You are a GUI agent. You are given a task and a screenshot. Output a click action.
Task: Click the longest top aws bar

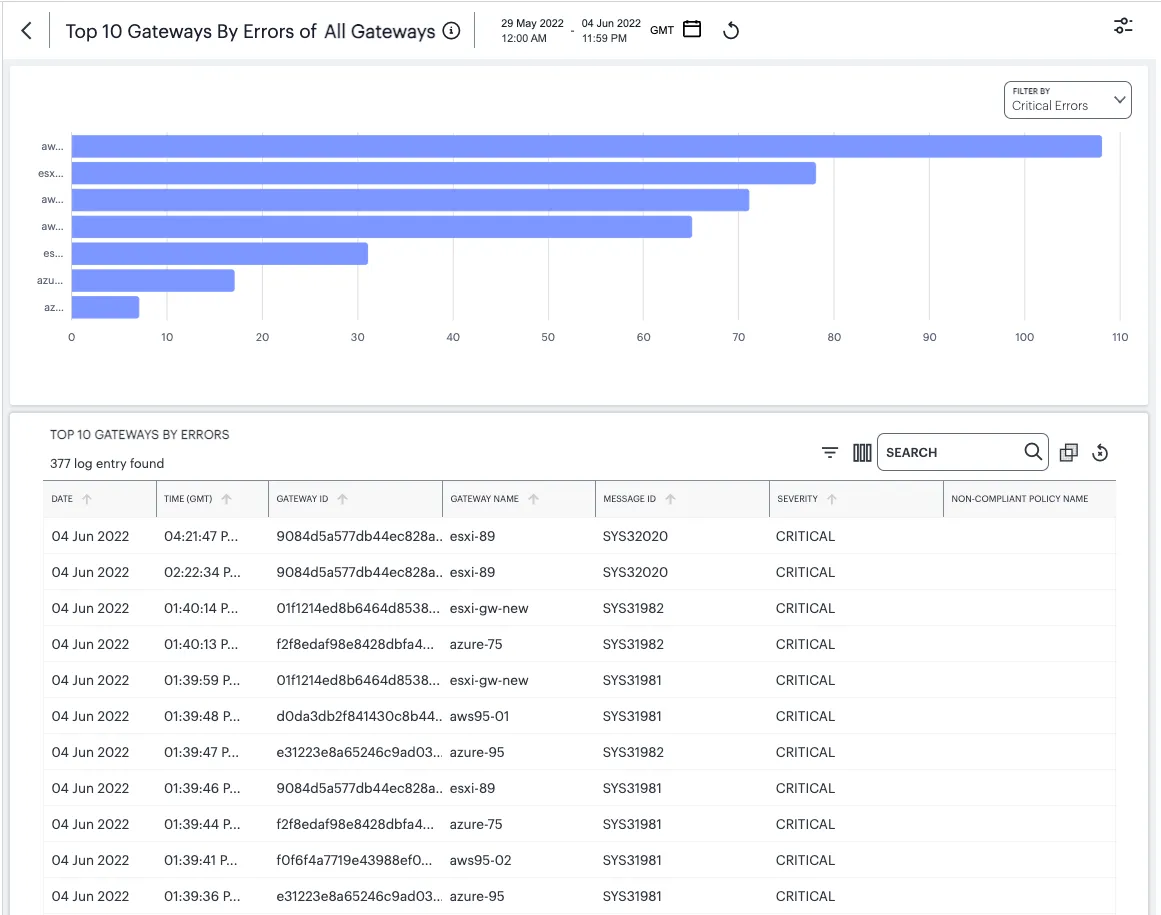(x=586, y=147)
